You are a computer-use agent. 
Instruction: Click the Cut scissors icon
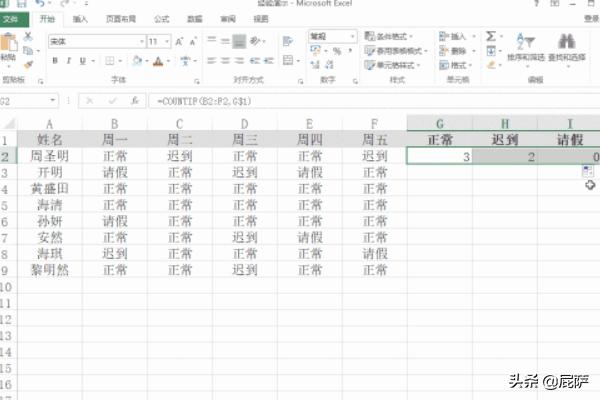click(x=27, y=37)
